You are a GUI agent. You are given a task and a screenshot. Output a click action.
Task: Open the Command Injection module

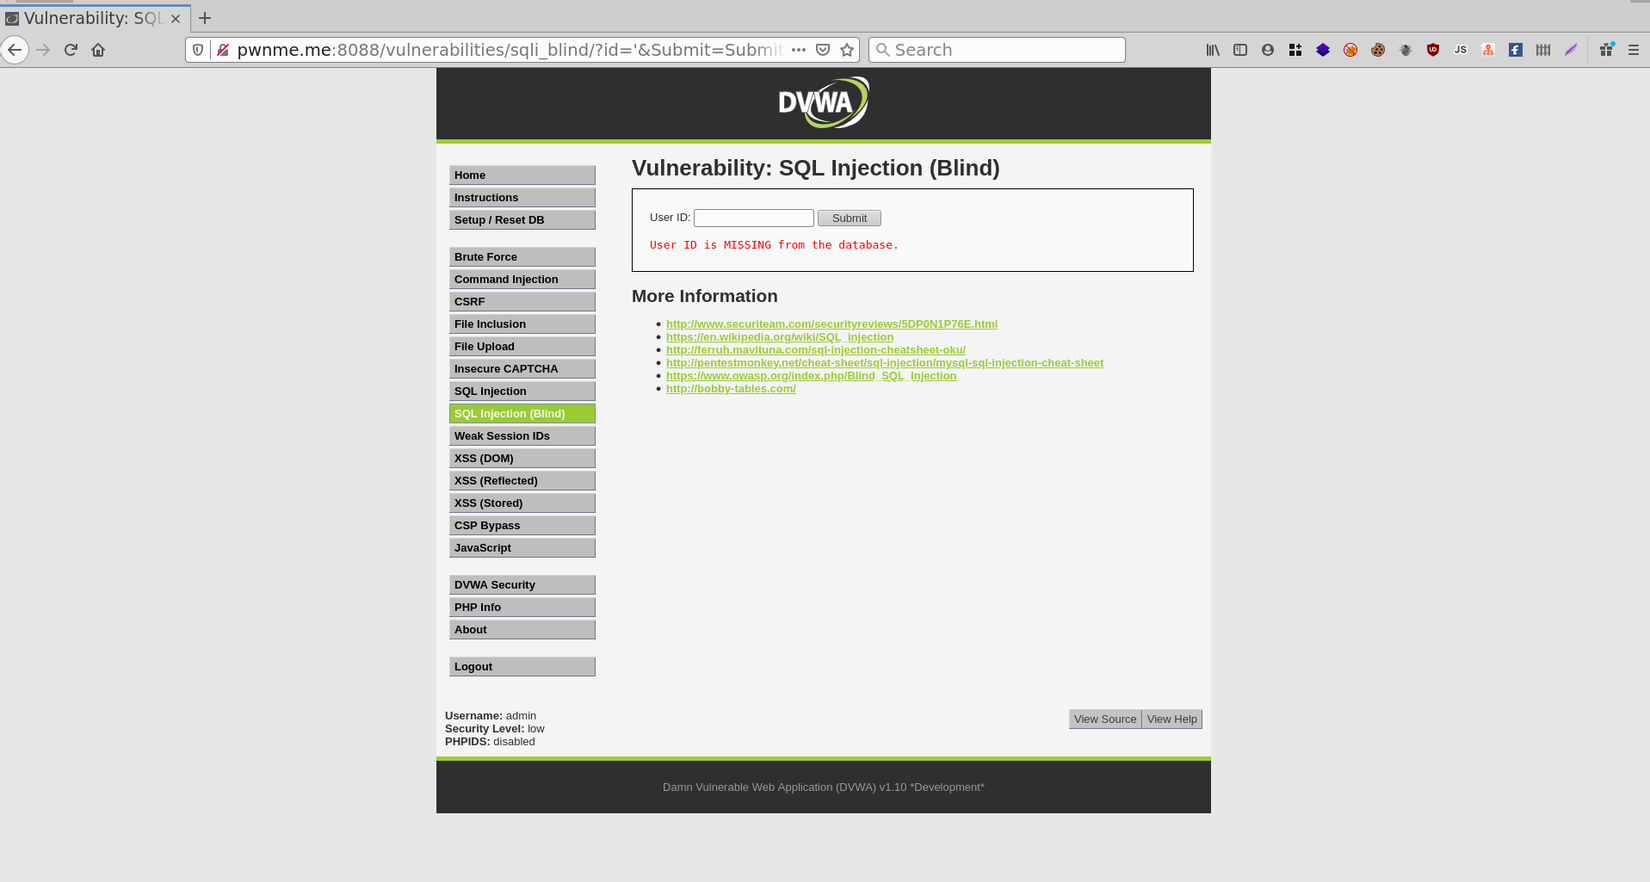pos(522,279)
